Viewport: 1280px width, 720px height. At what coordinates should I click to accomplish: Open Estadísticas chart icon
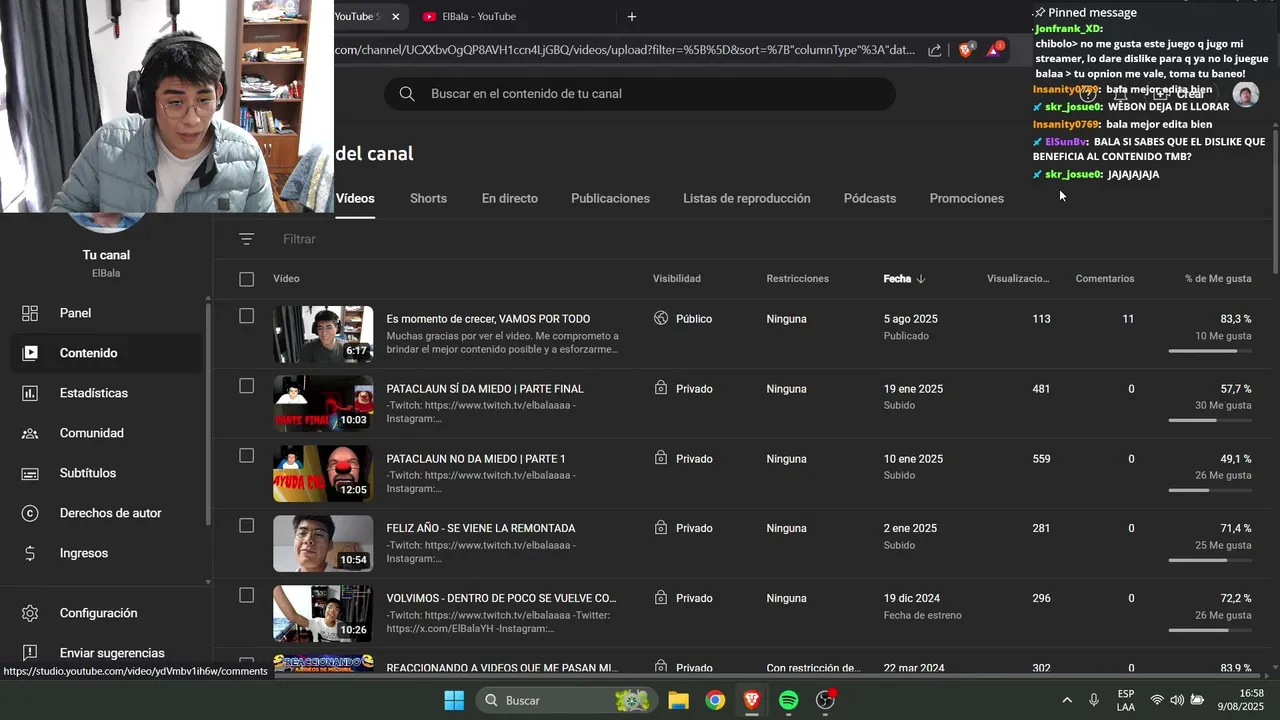pyautogui.click(x=30, y=393)
